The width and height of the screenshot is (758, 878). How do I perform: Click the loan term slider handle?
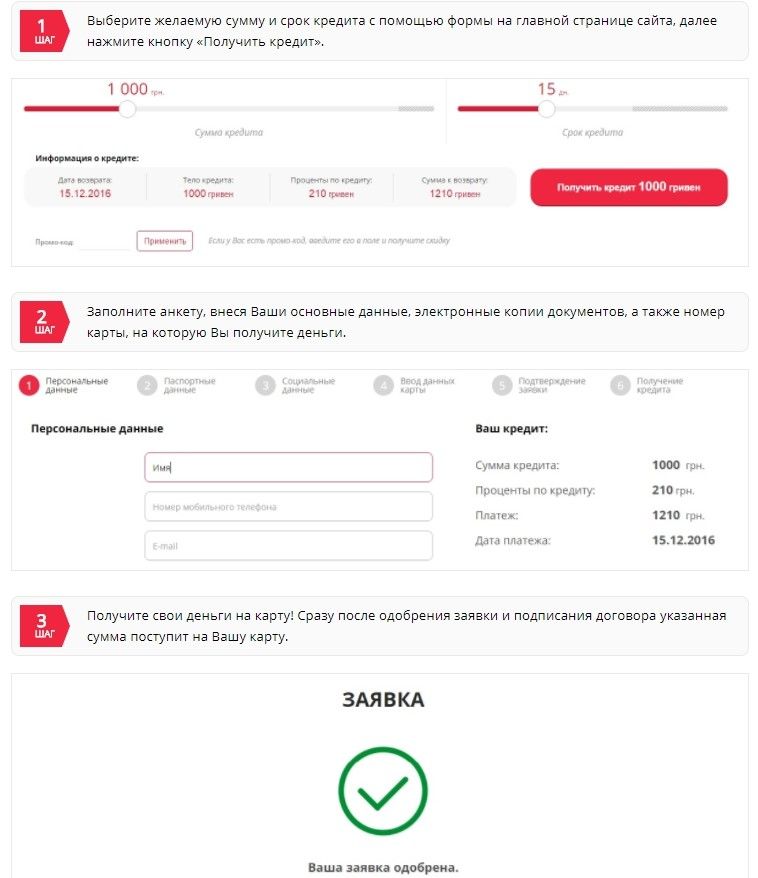point(546,109)
